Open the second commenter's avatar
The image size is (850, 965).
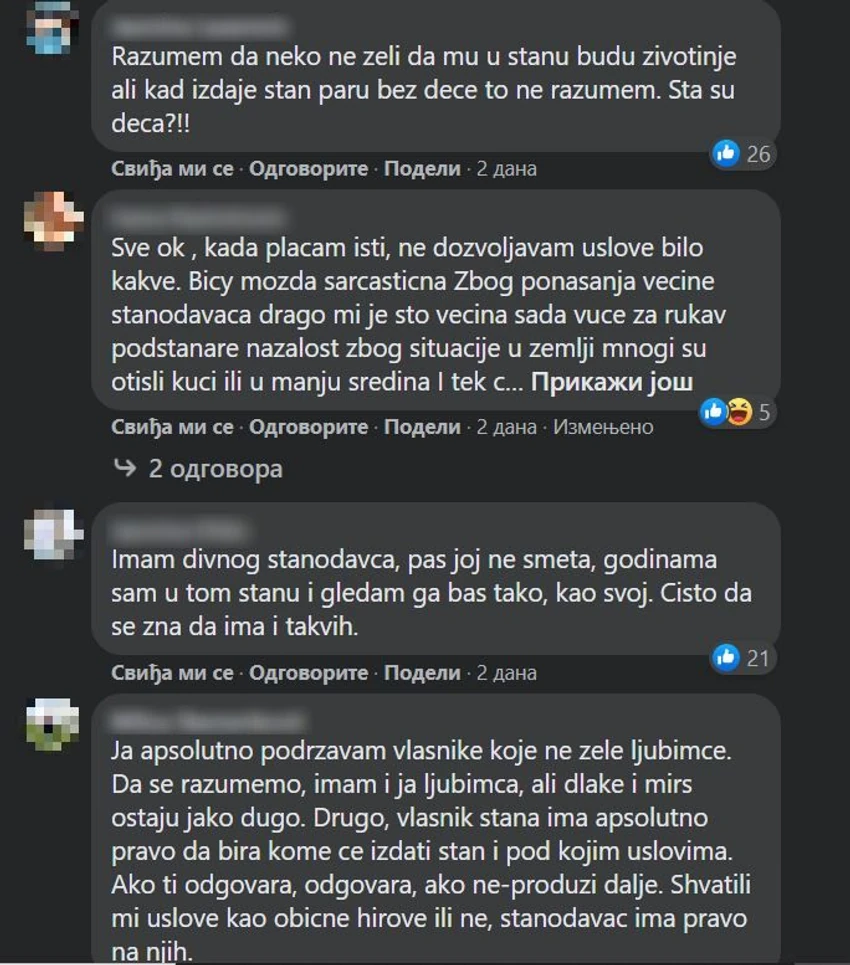(x=53, y=220)
